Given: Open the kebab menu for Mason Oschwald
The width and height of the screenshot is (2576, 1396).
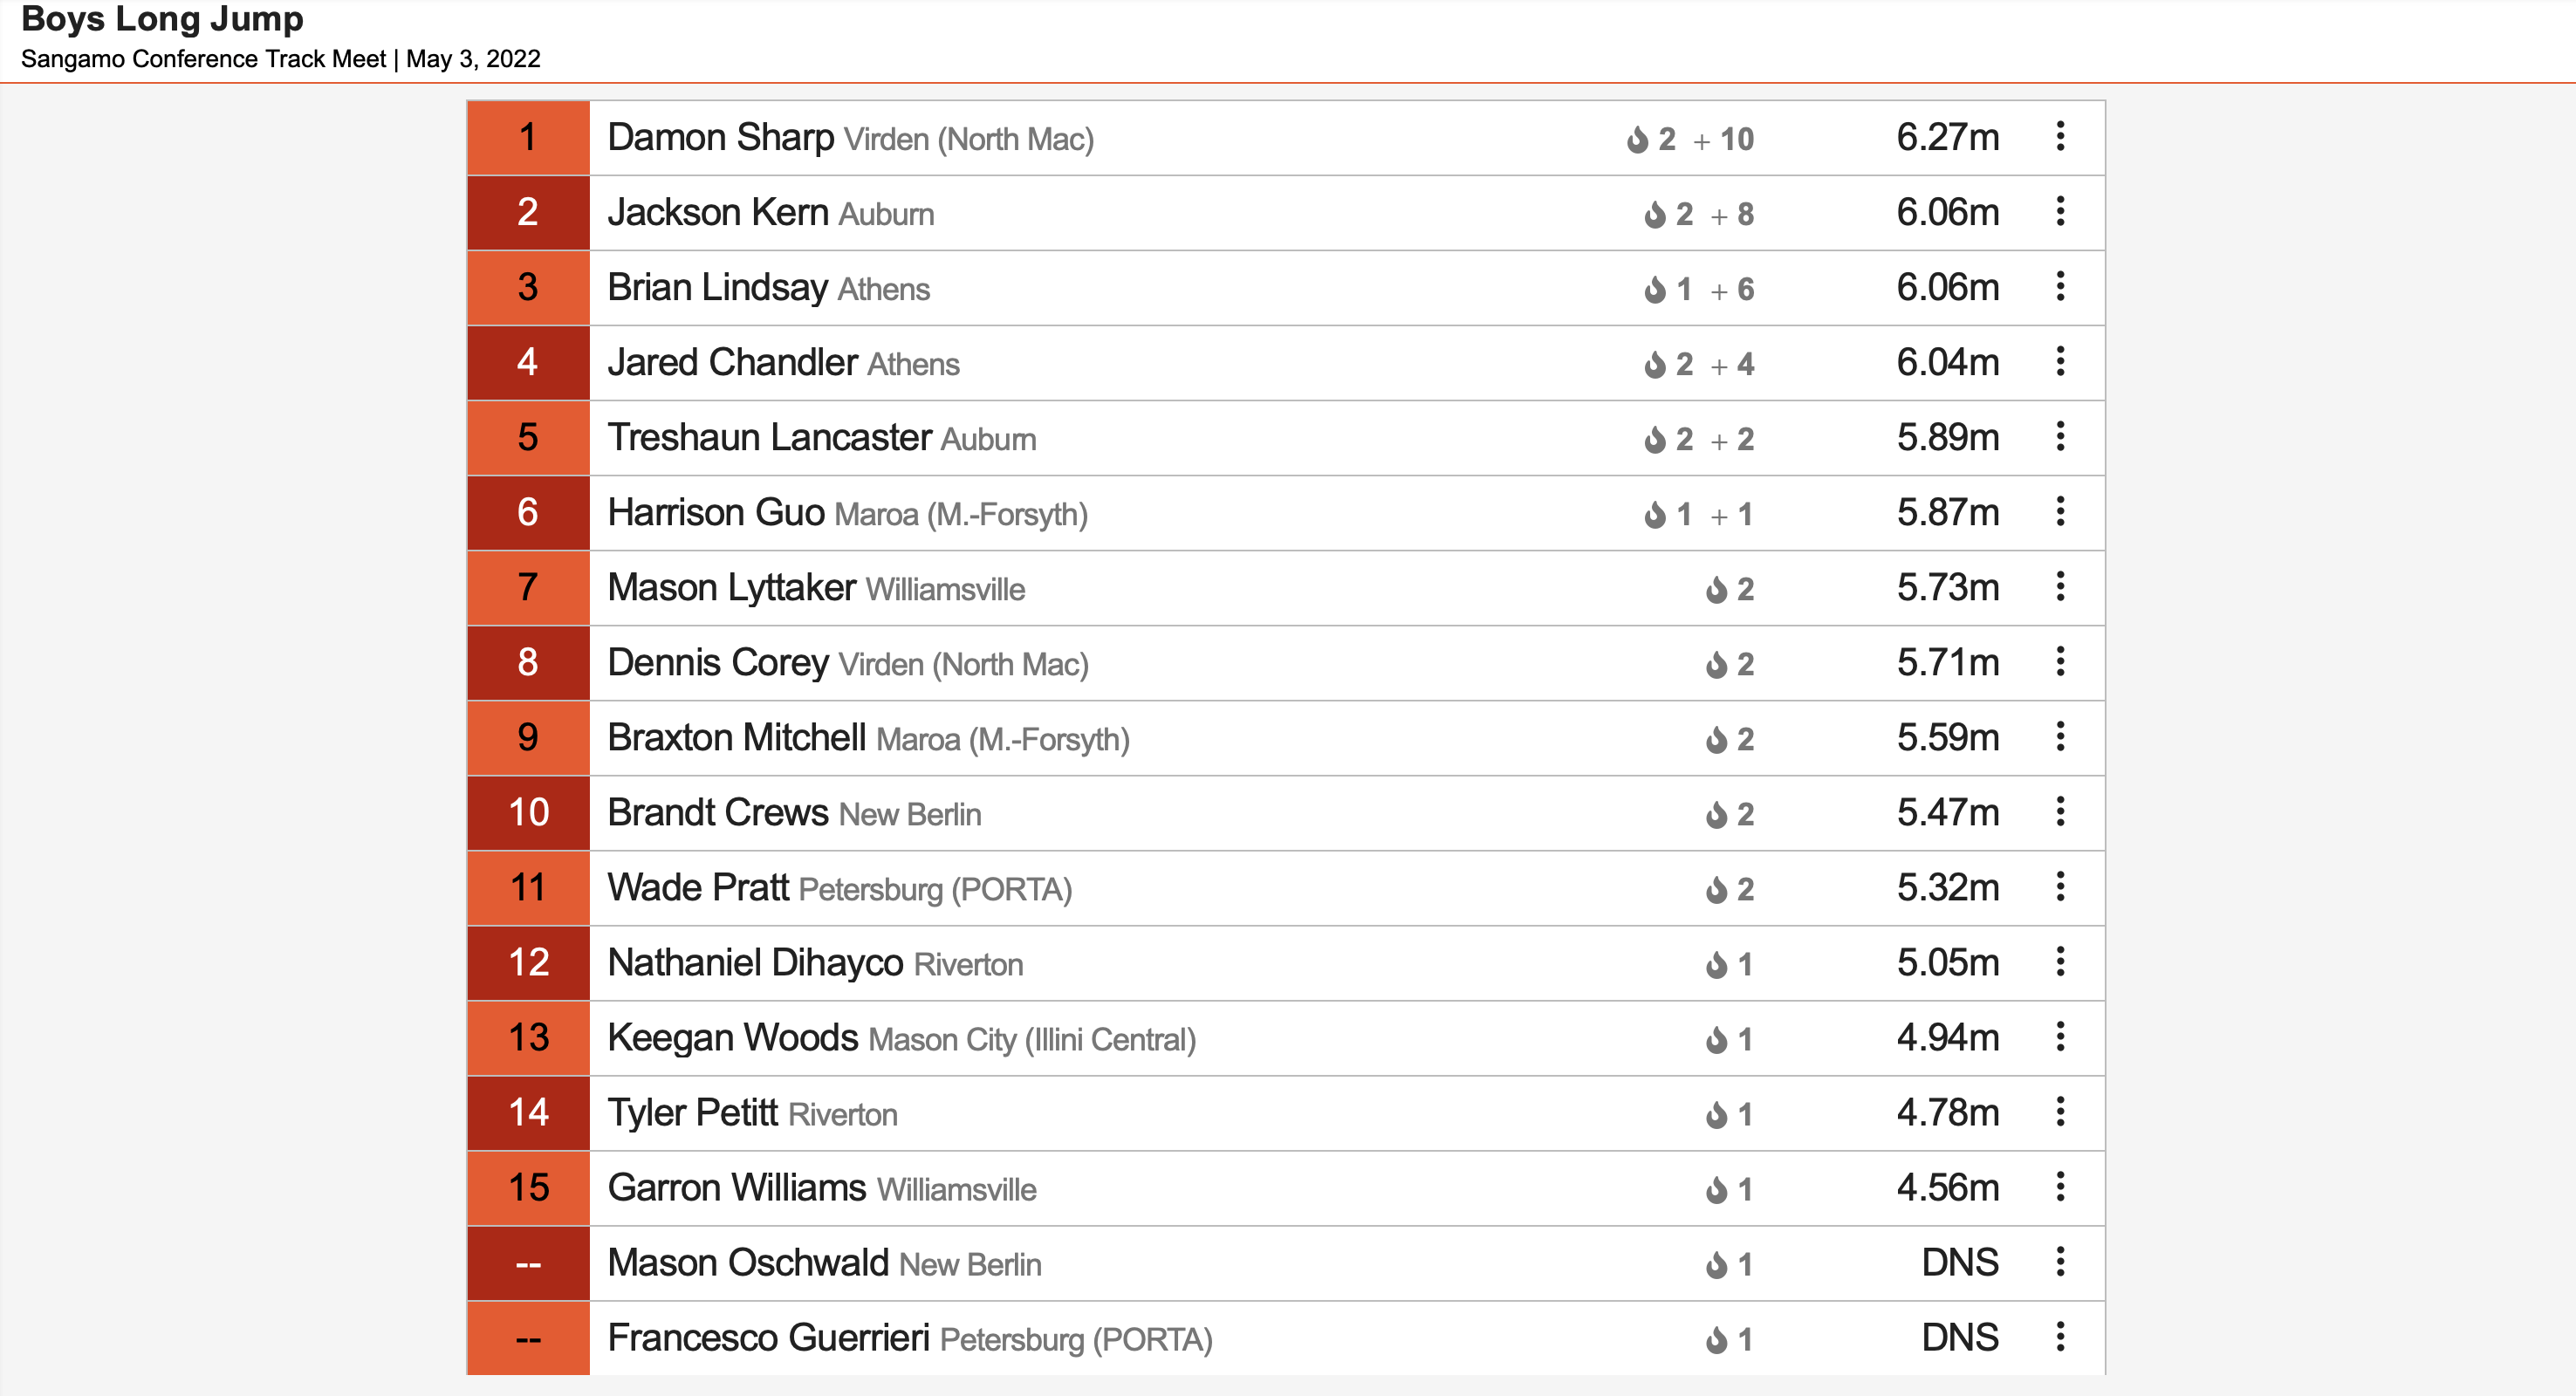Looking at the screenshot, I should pos(2060,1261).
